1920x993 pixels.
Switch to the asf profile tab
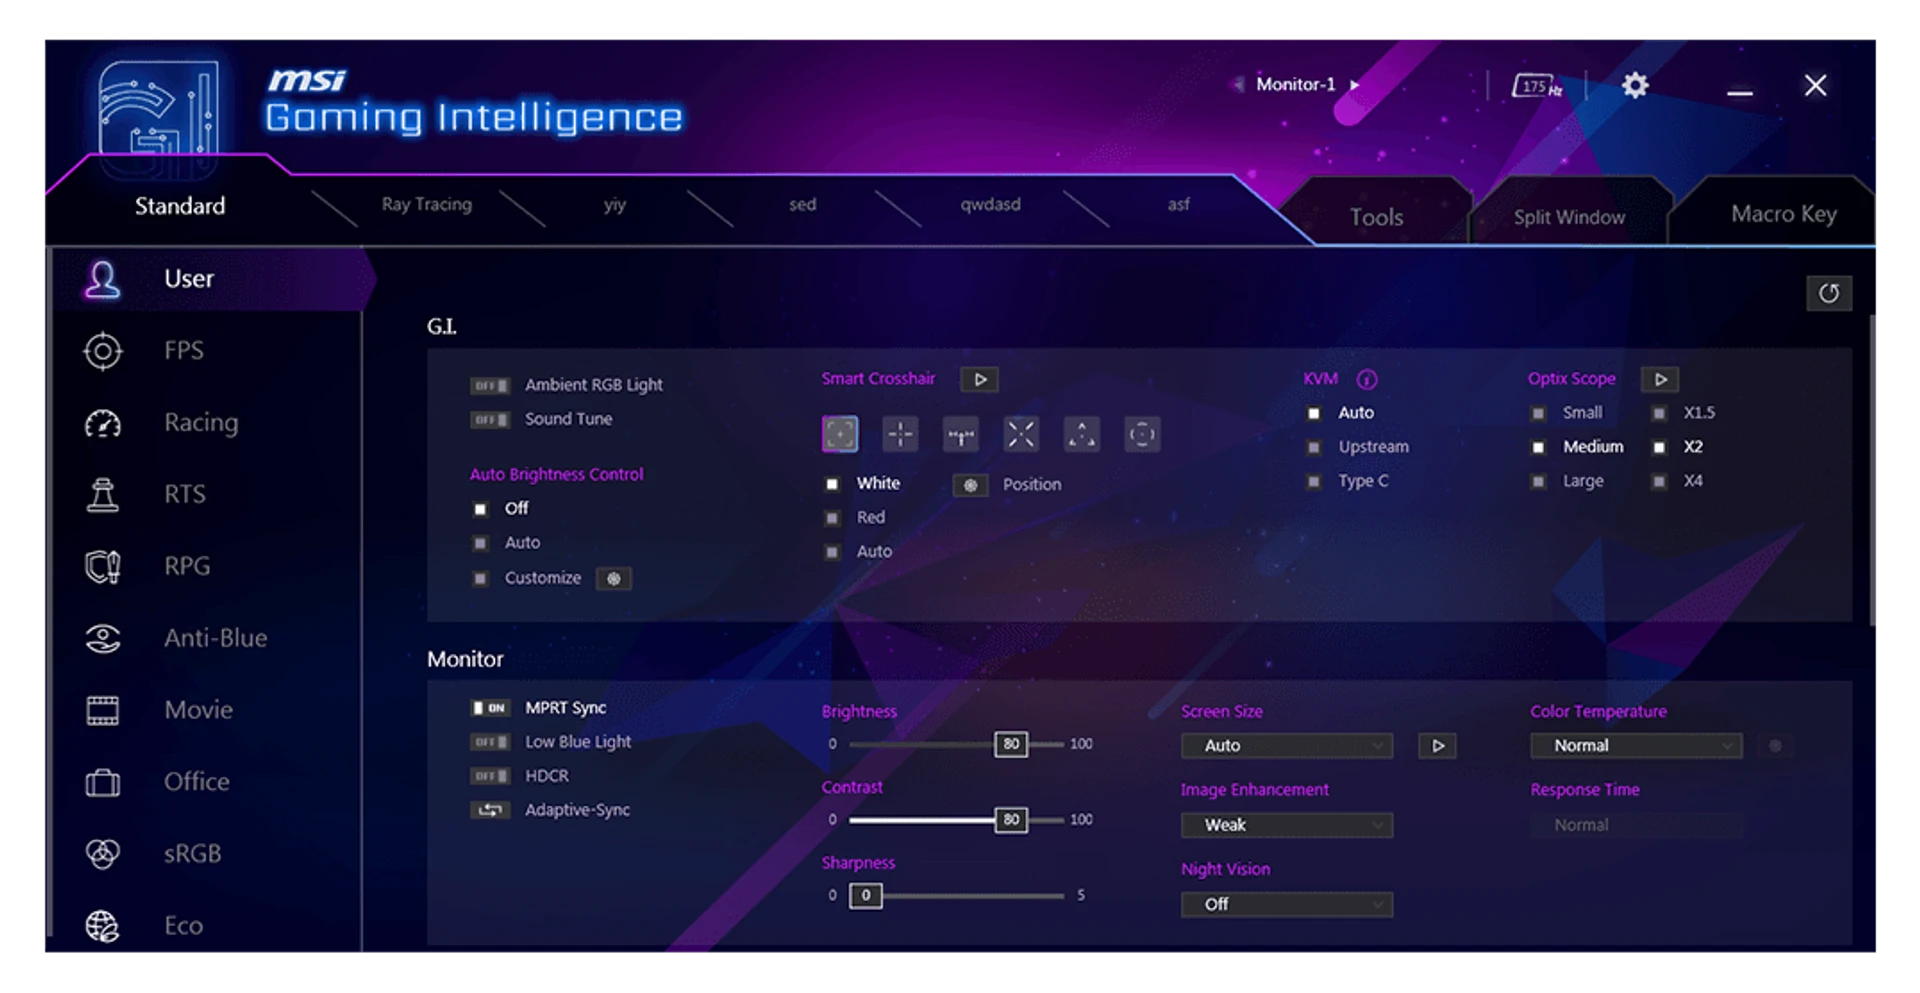(1179, 205)
